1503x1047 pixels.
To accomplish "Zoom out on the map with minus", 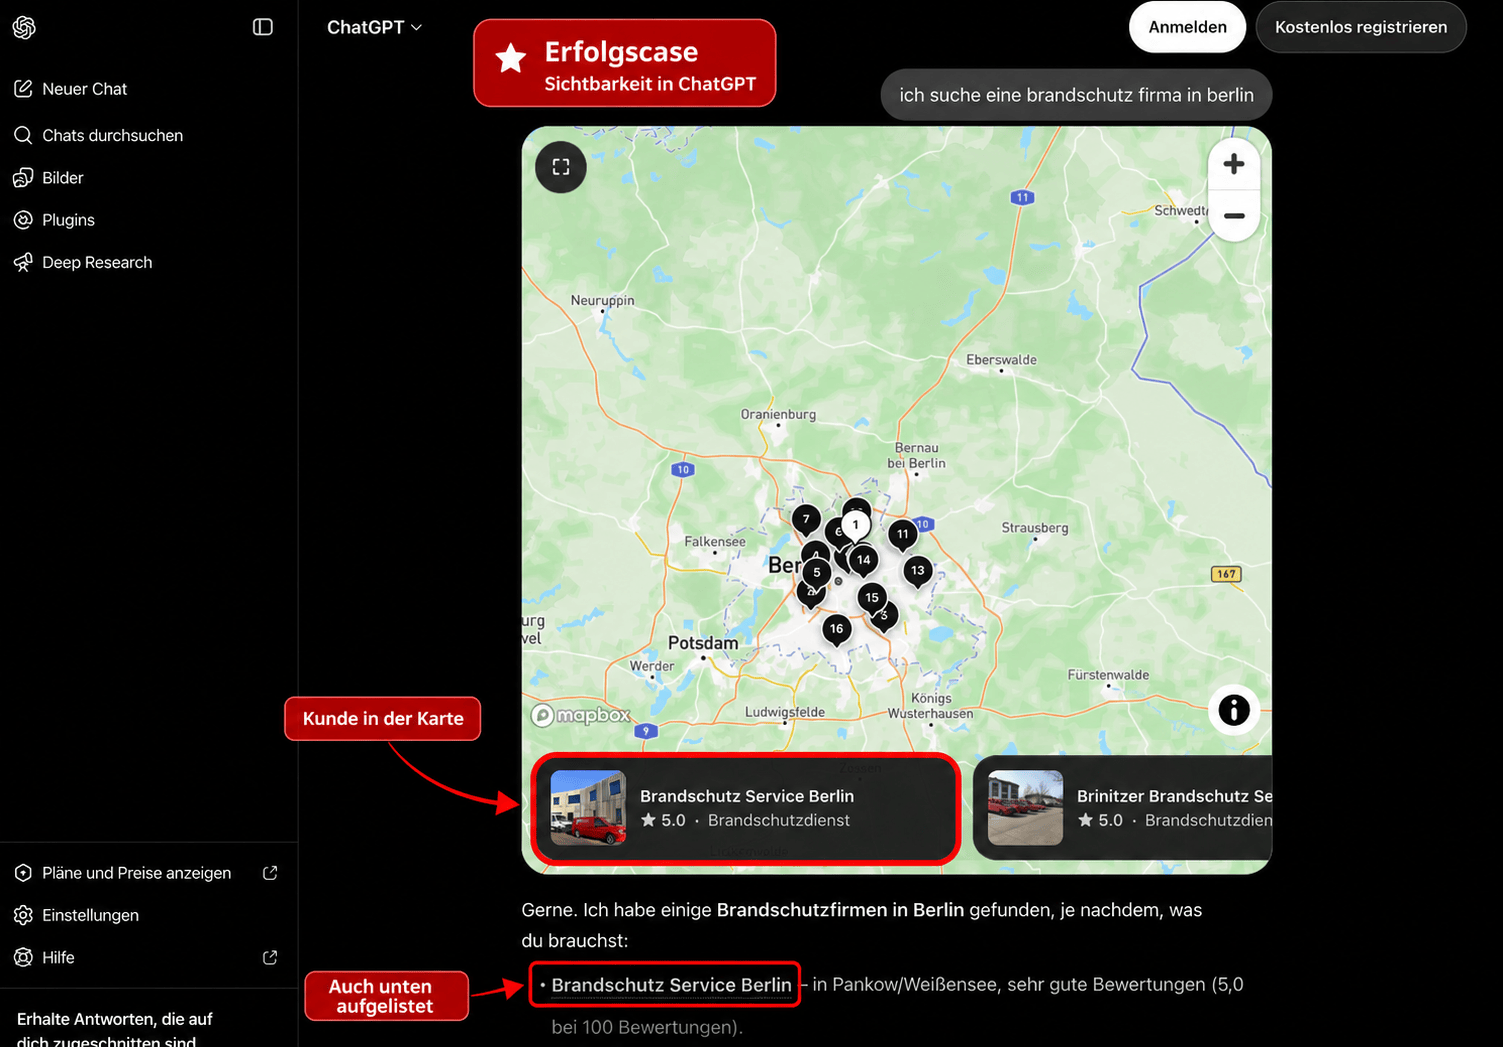I will (1234, 216).
